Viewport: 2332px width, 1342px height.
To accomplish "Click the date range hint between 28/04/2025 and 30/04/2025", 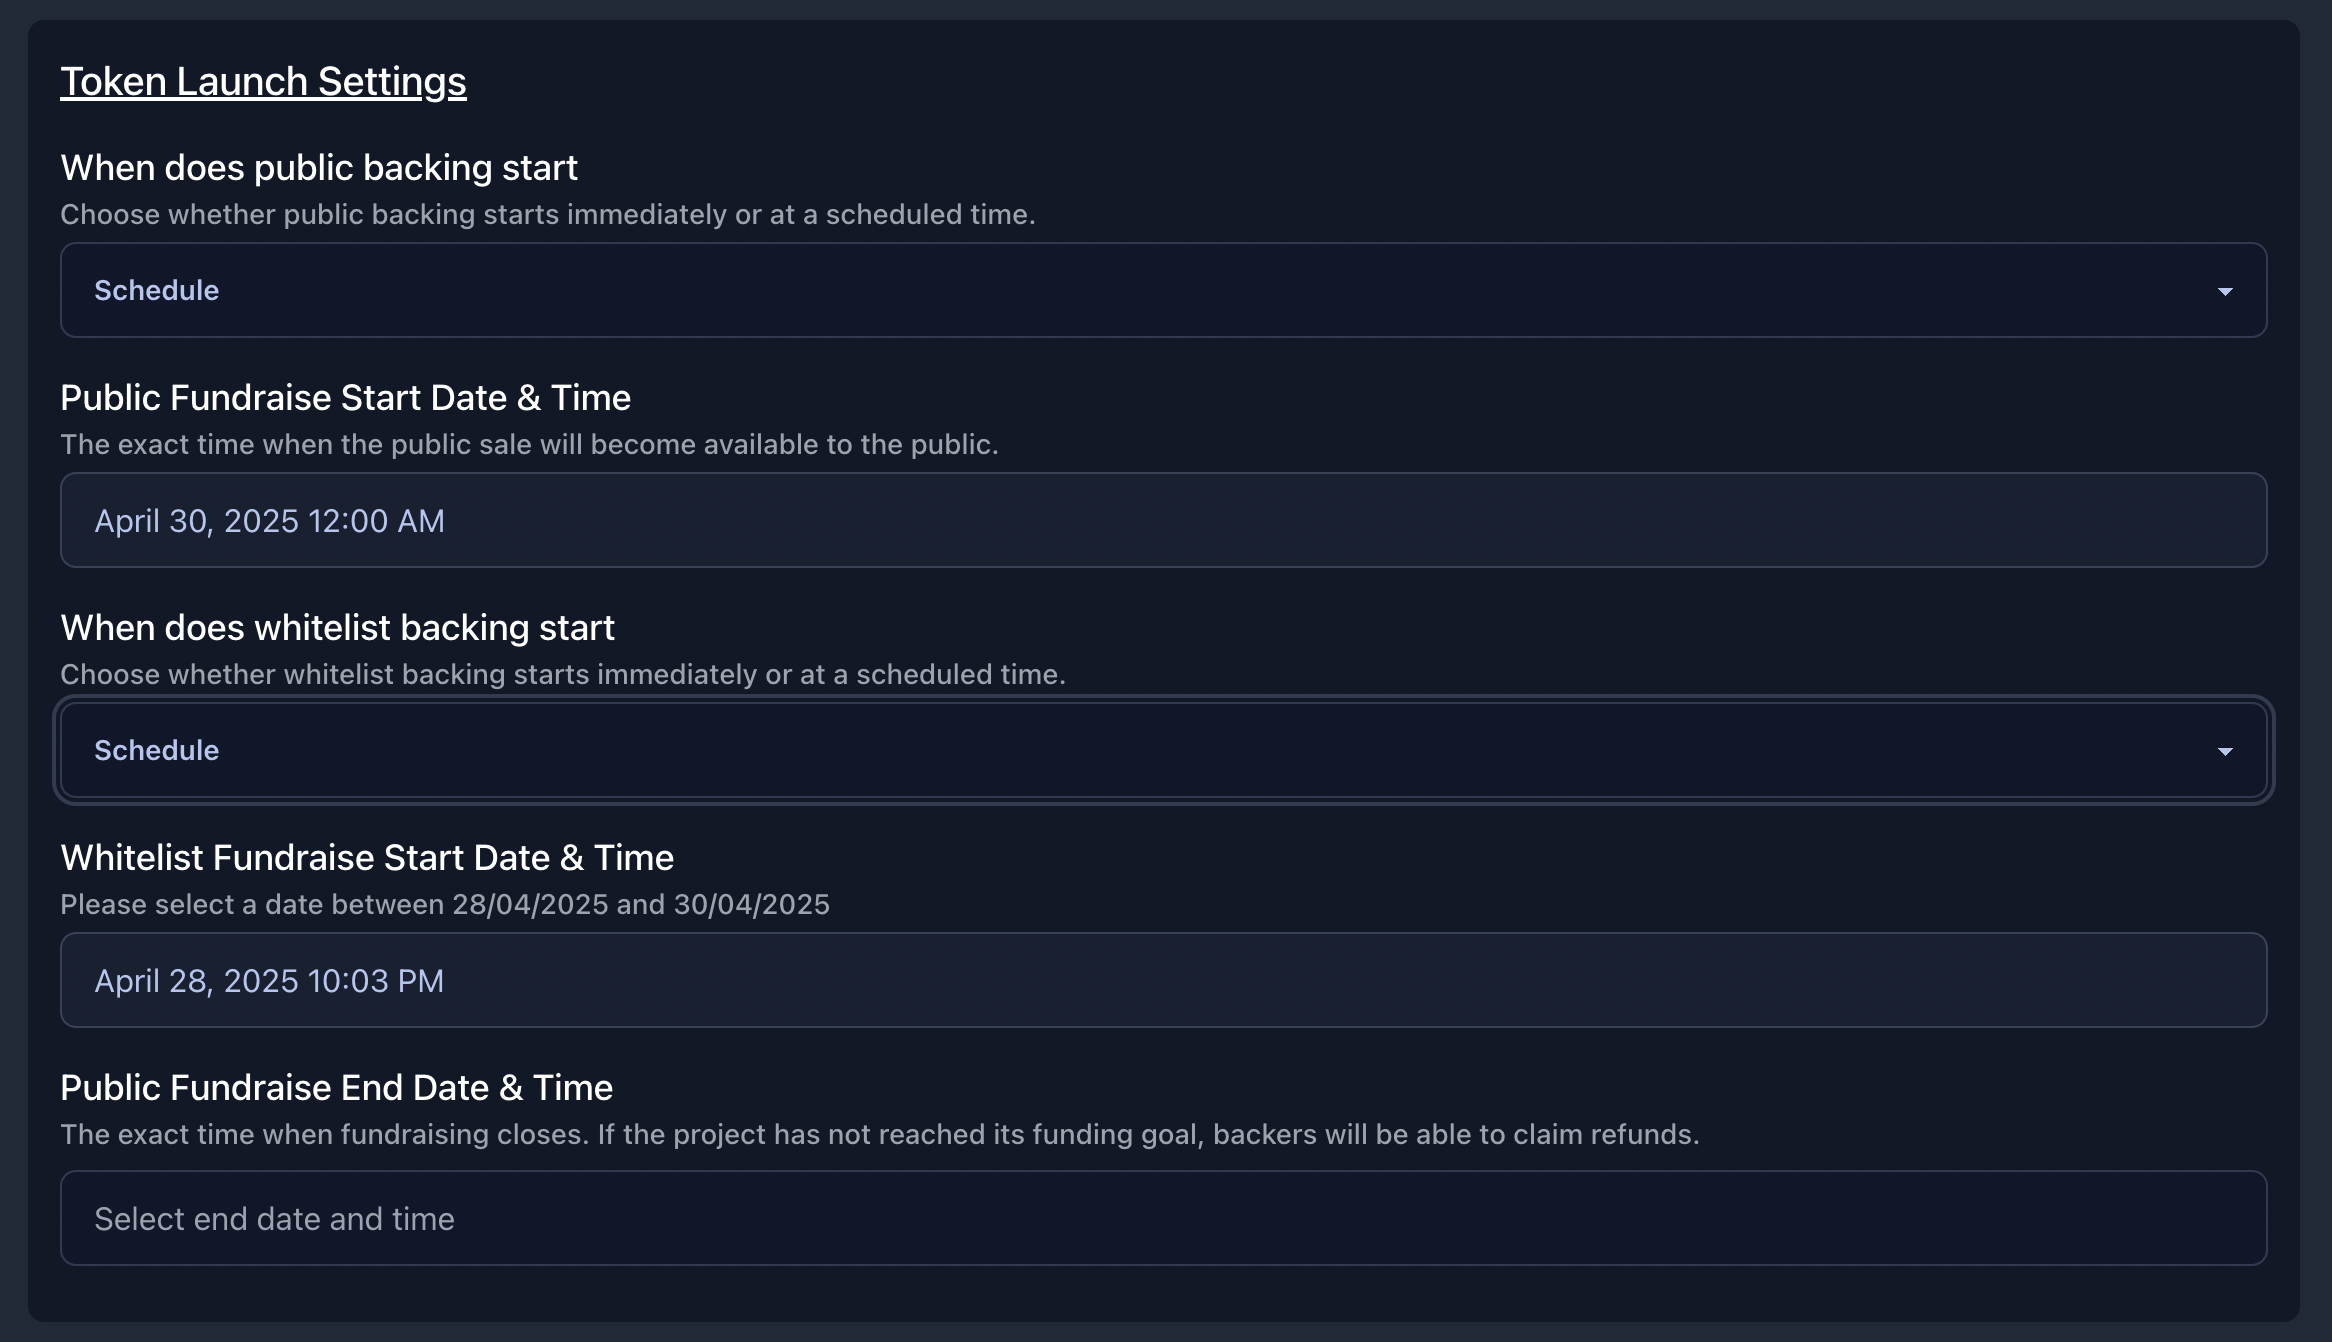I will 445,903.
